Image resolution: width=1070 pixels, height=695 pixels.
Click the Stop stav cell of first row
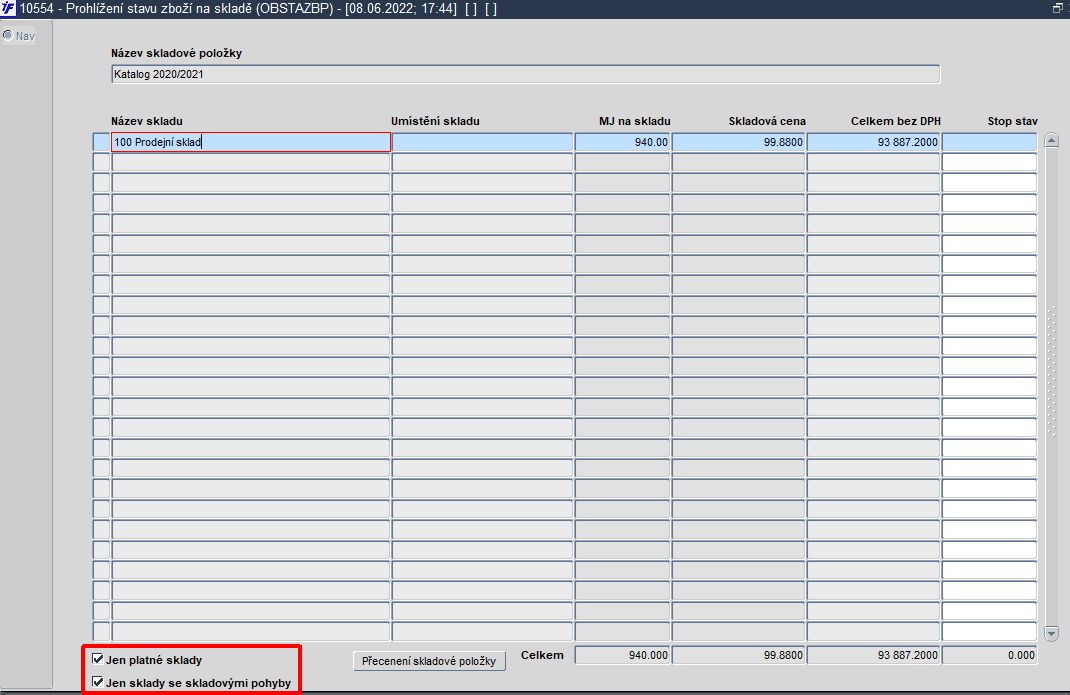pyautogui.click(x=989, y=142)
